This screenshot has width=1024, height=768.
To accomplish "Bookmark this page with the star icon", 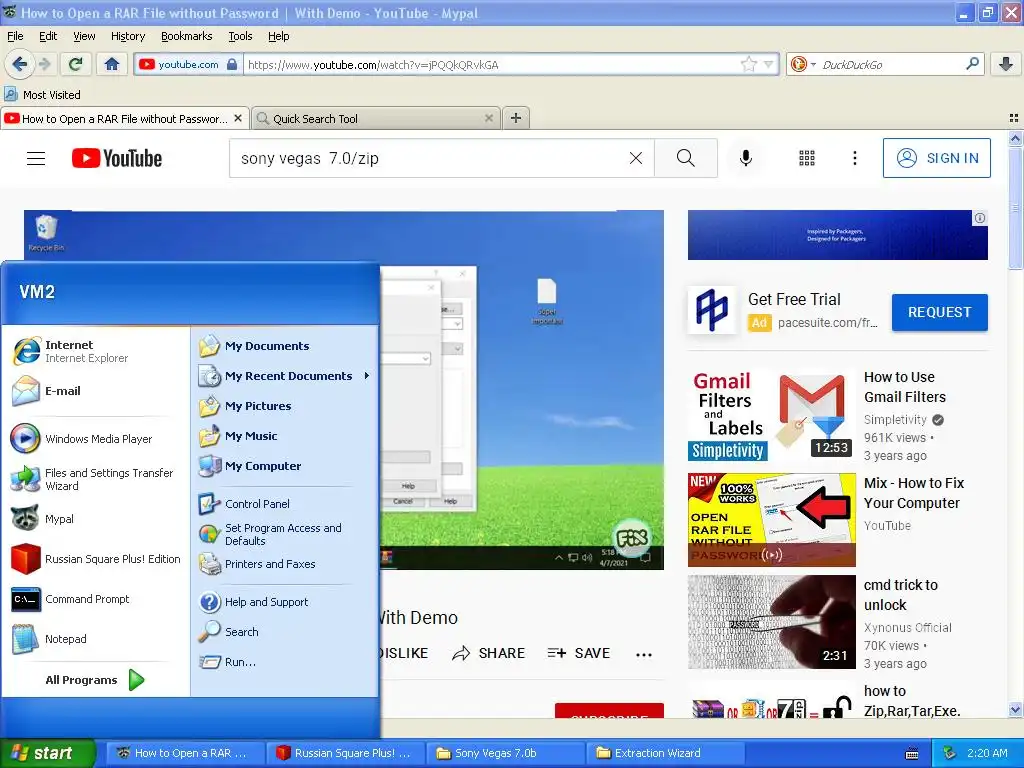I will click(x=748, y=64).
